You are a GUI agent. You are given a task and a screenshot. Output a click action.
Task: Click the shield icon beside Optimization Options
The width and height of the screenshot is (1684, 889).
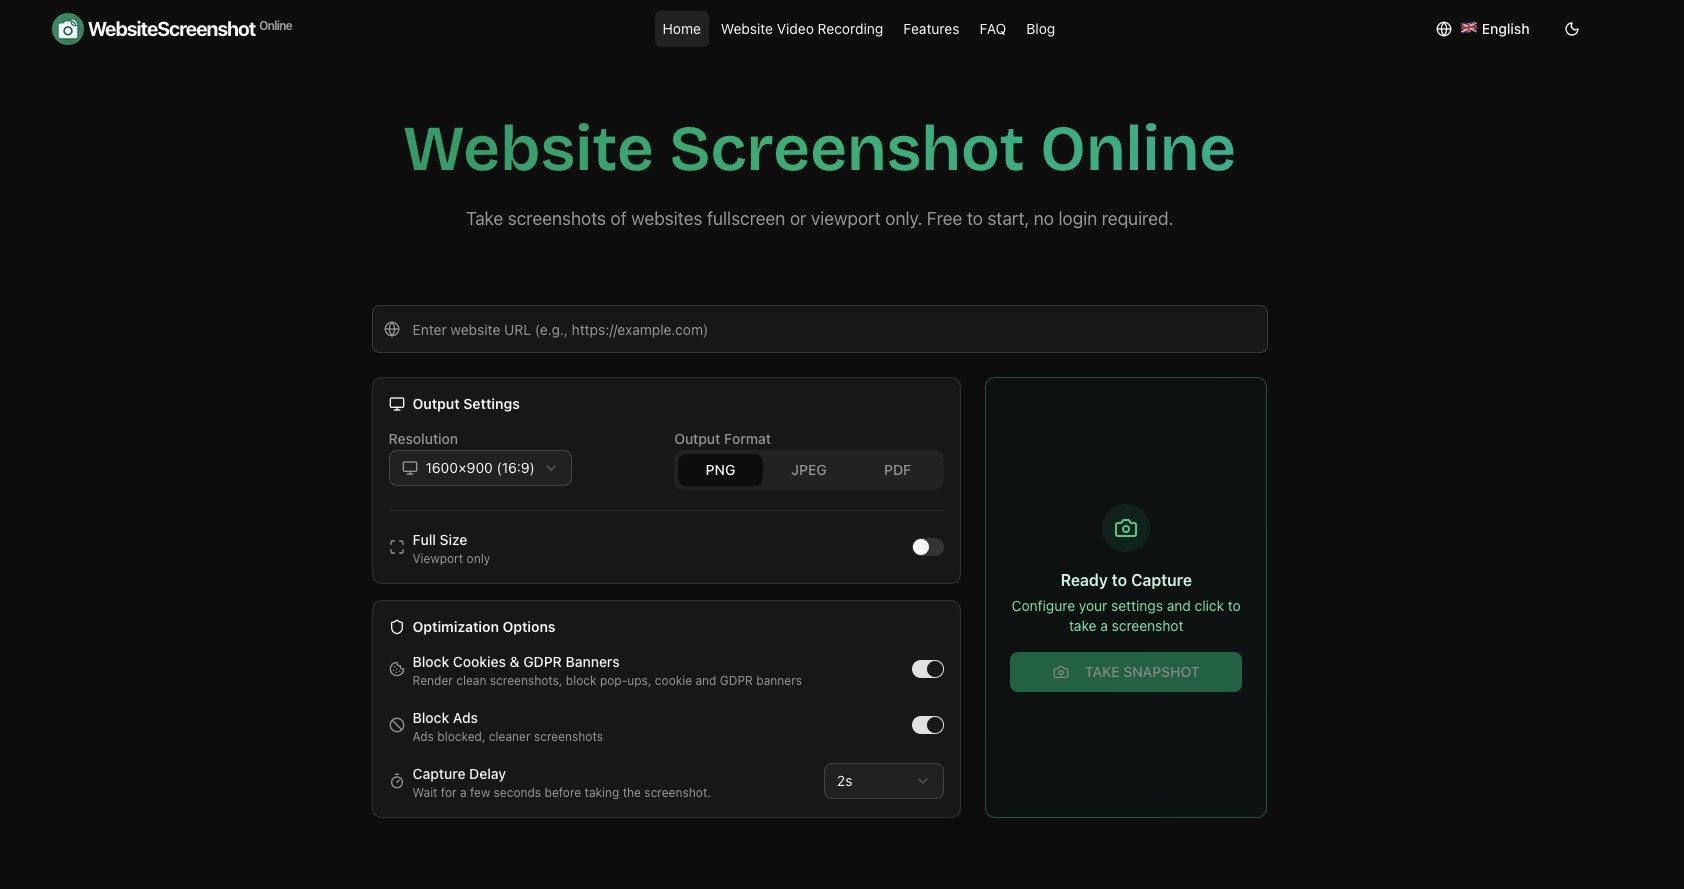[x=397, y=627]
